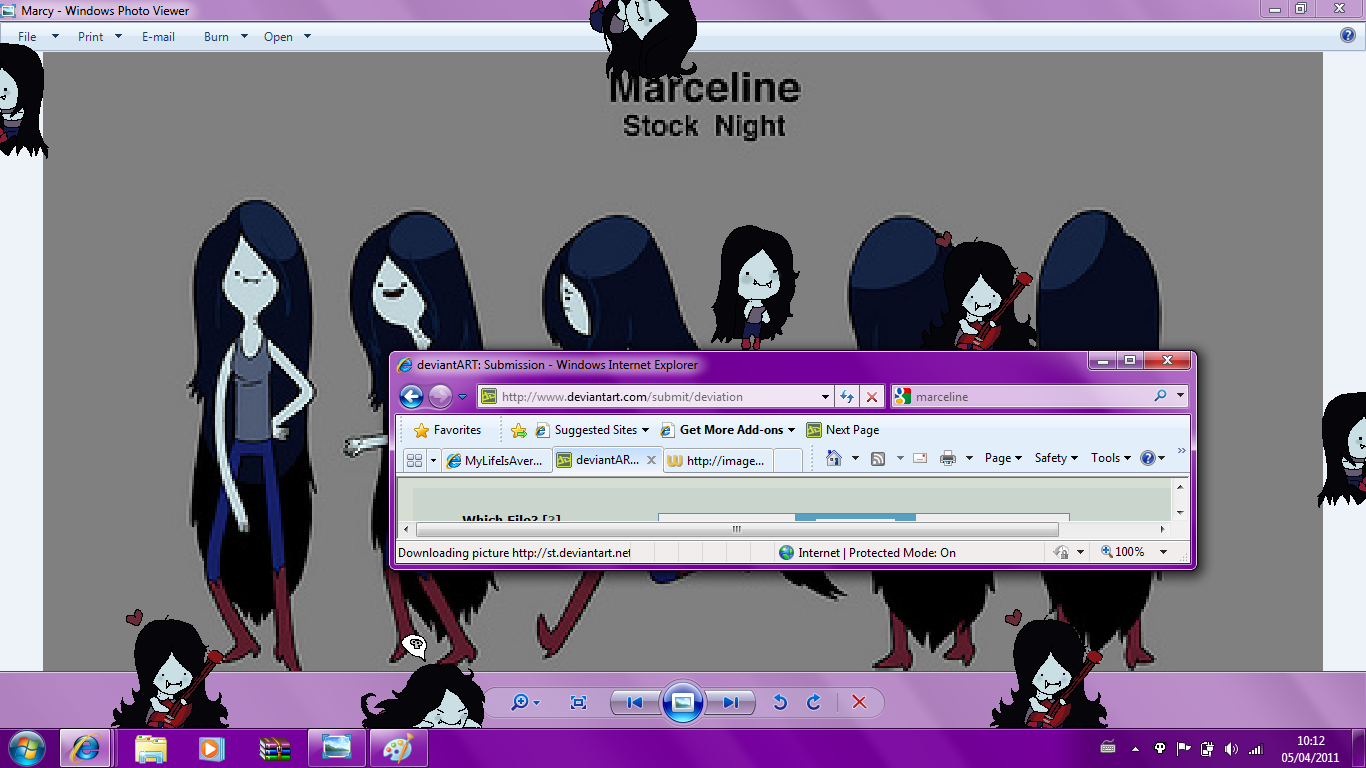1366x768 pixels.
Task: Open the recent pages dropdown arrow
Action: pyautogui.click(x=462, y=397)
